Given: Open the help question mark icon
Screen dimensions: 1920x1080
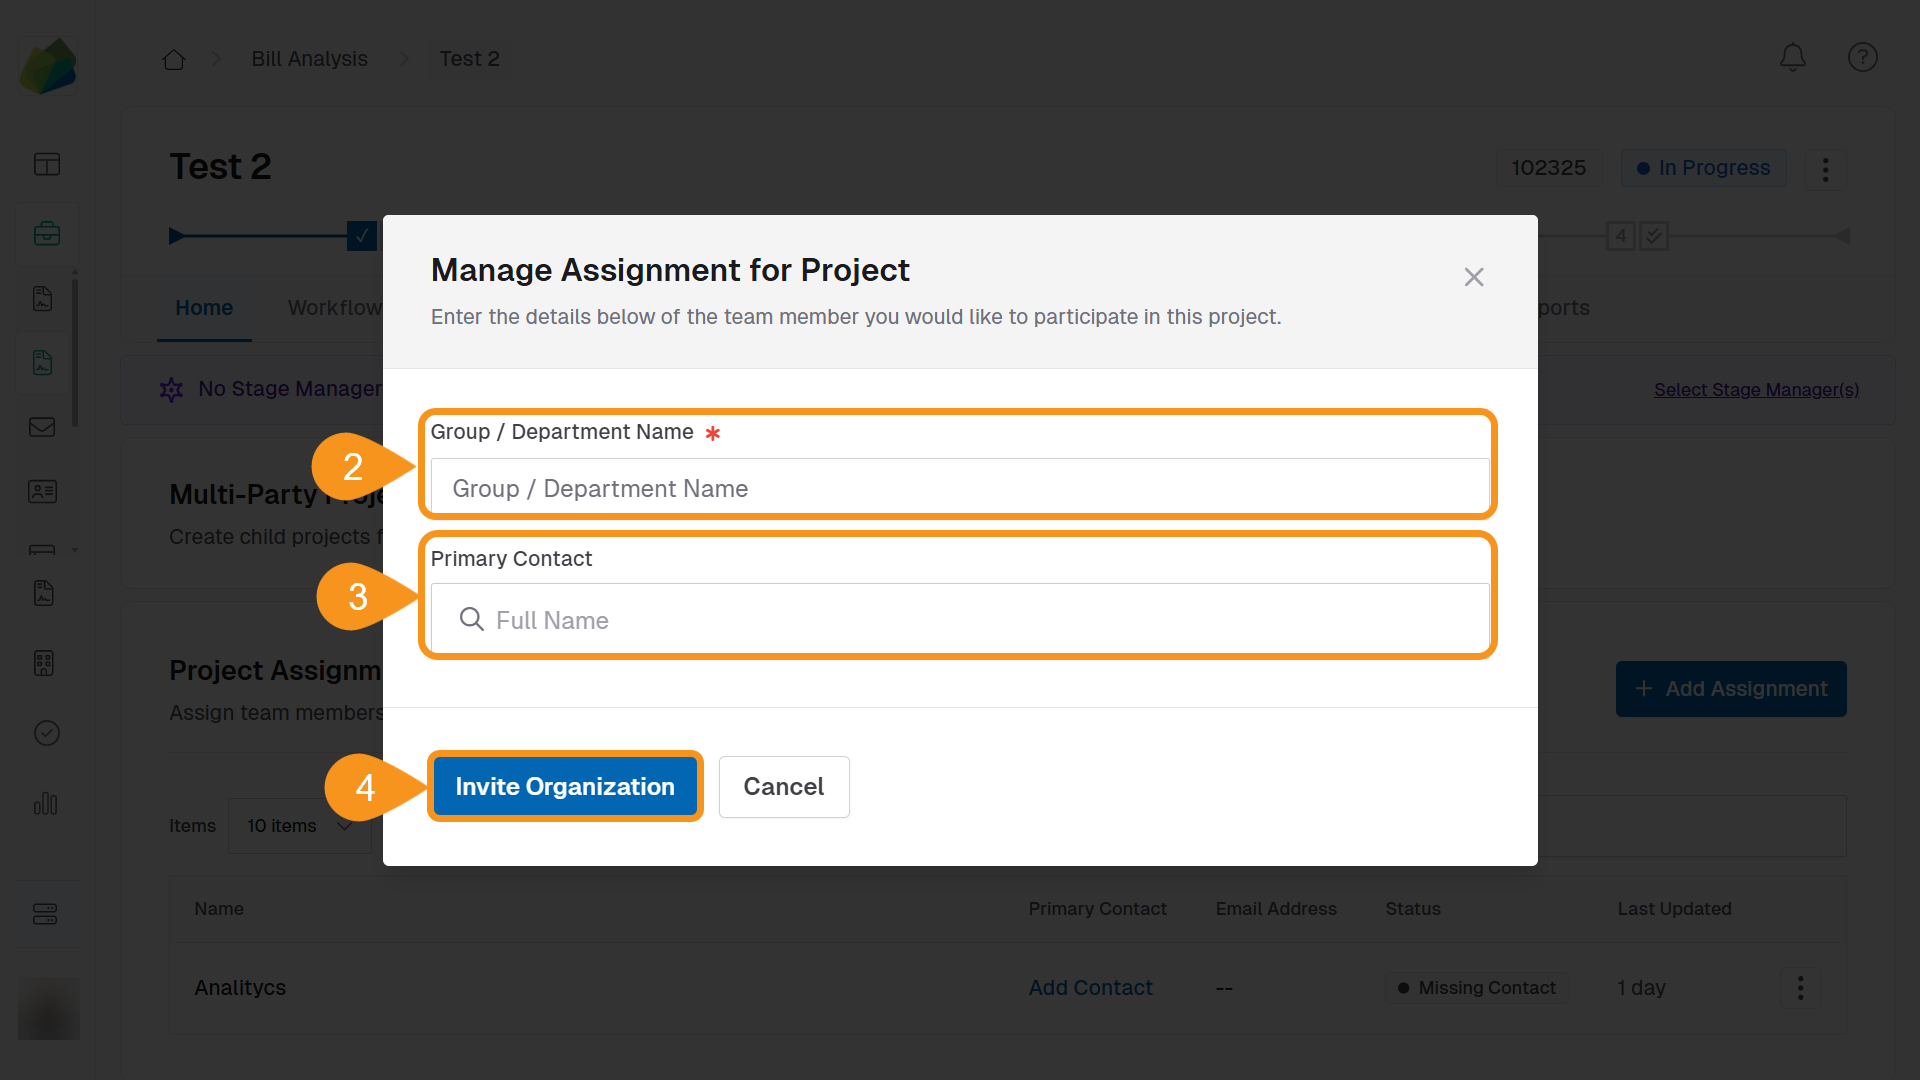Looking at the screenshot, I should click(1862, 57).
